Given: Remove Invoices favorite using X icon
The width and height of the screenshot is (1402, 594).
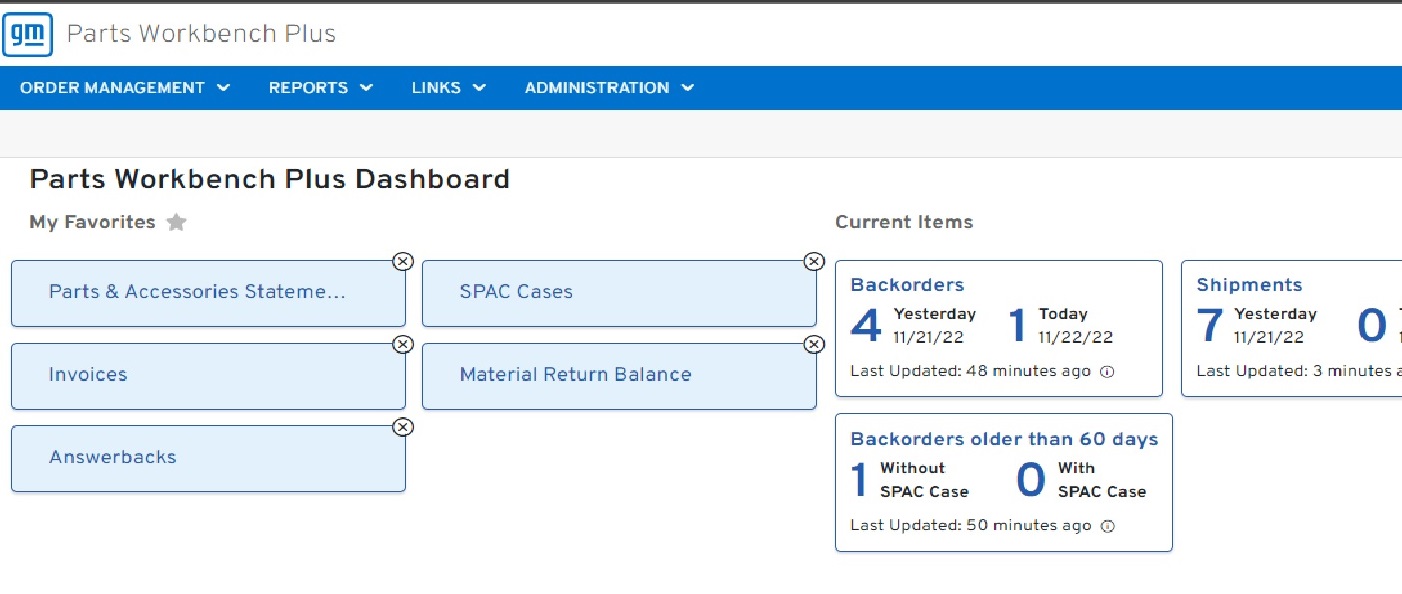Looking at the screenshot, I should [402, 344].
